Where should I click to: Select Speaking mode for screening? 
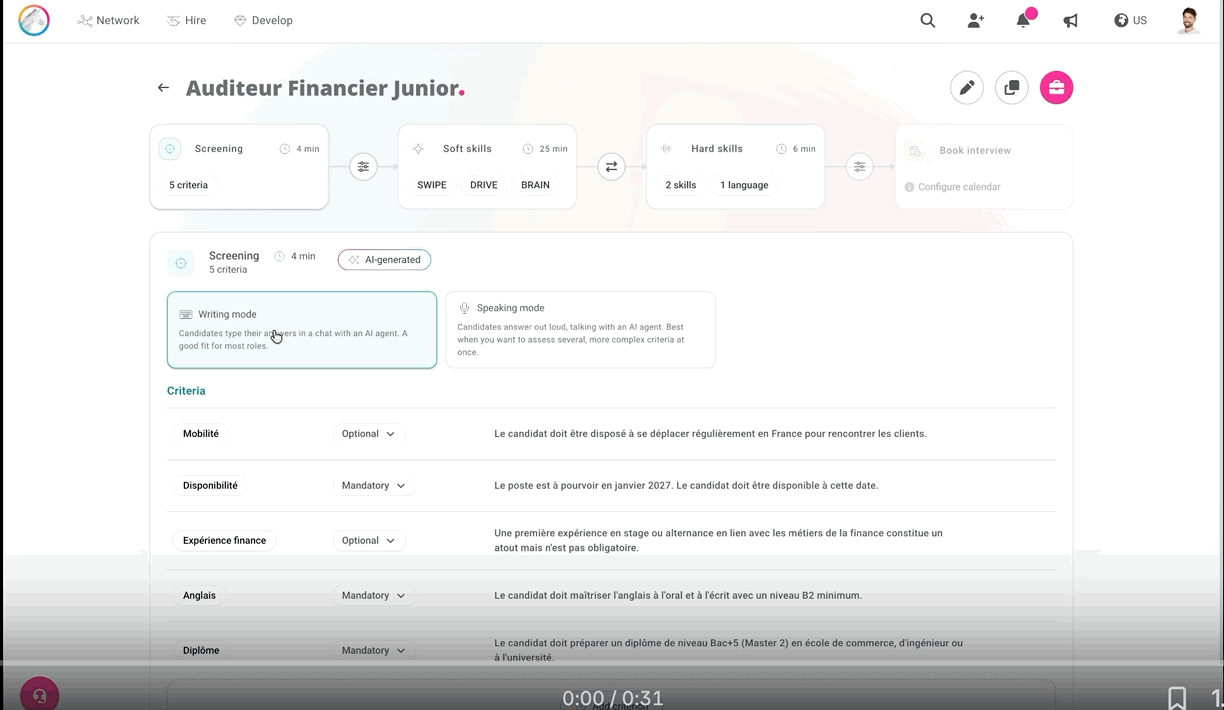[x=580, y=330]
